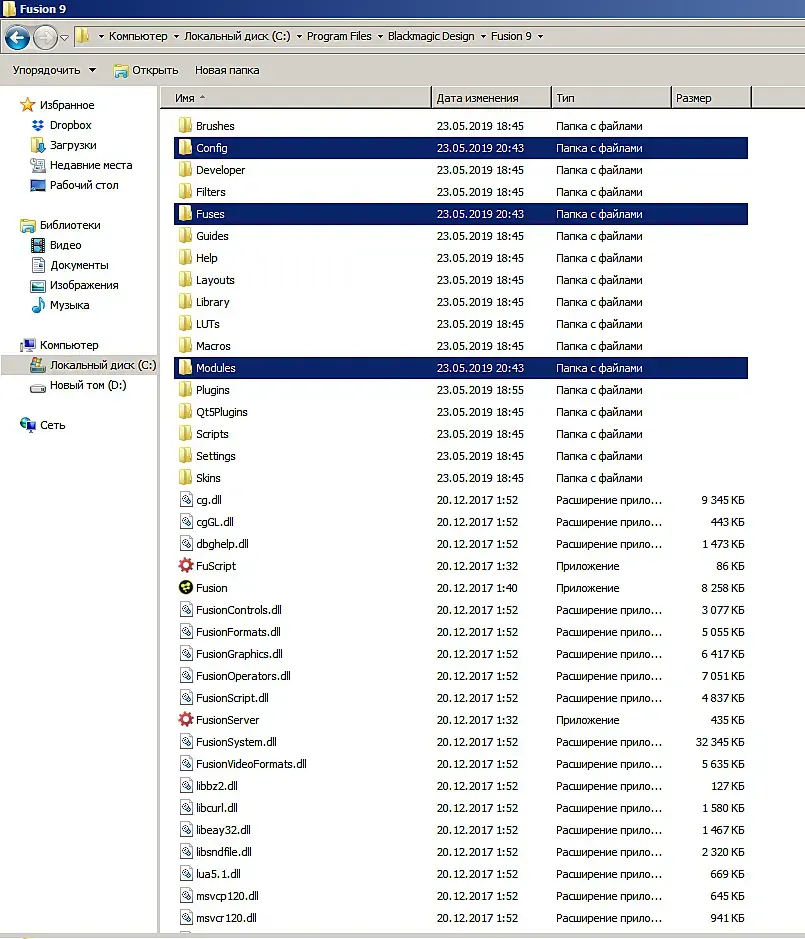Screen dimensions: 805x939
Task: Expand the dropdown after Компьютер in the path
Action: [176, 37]
